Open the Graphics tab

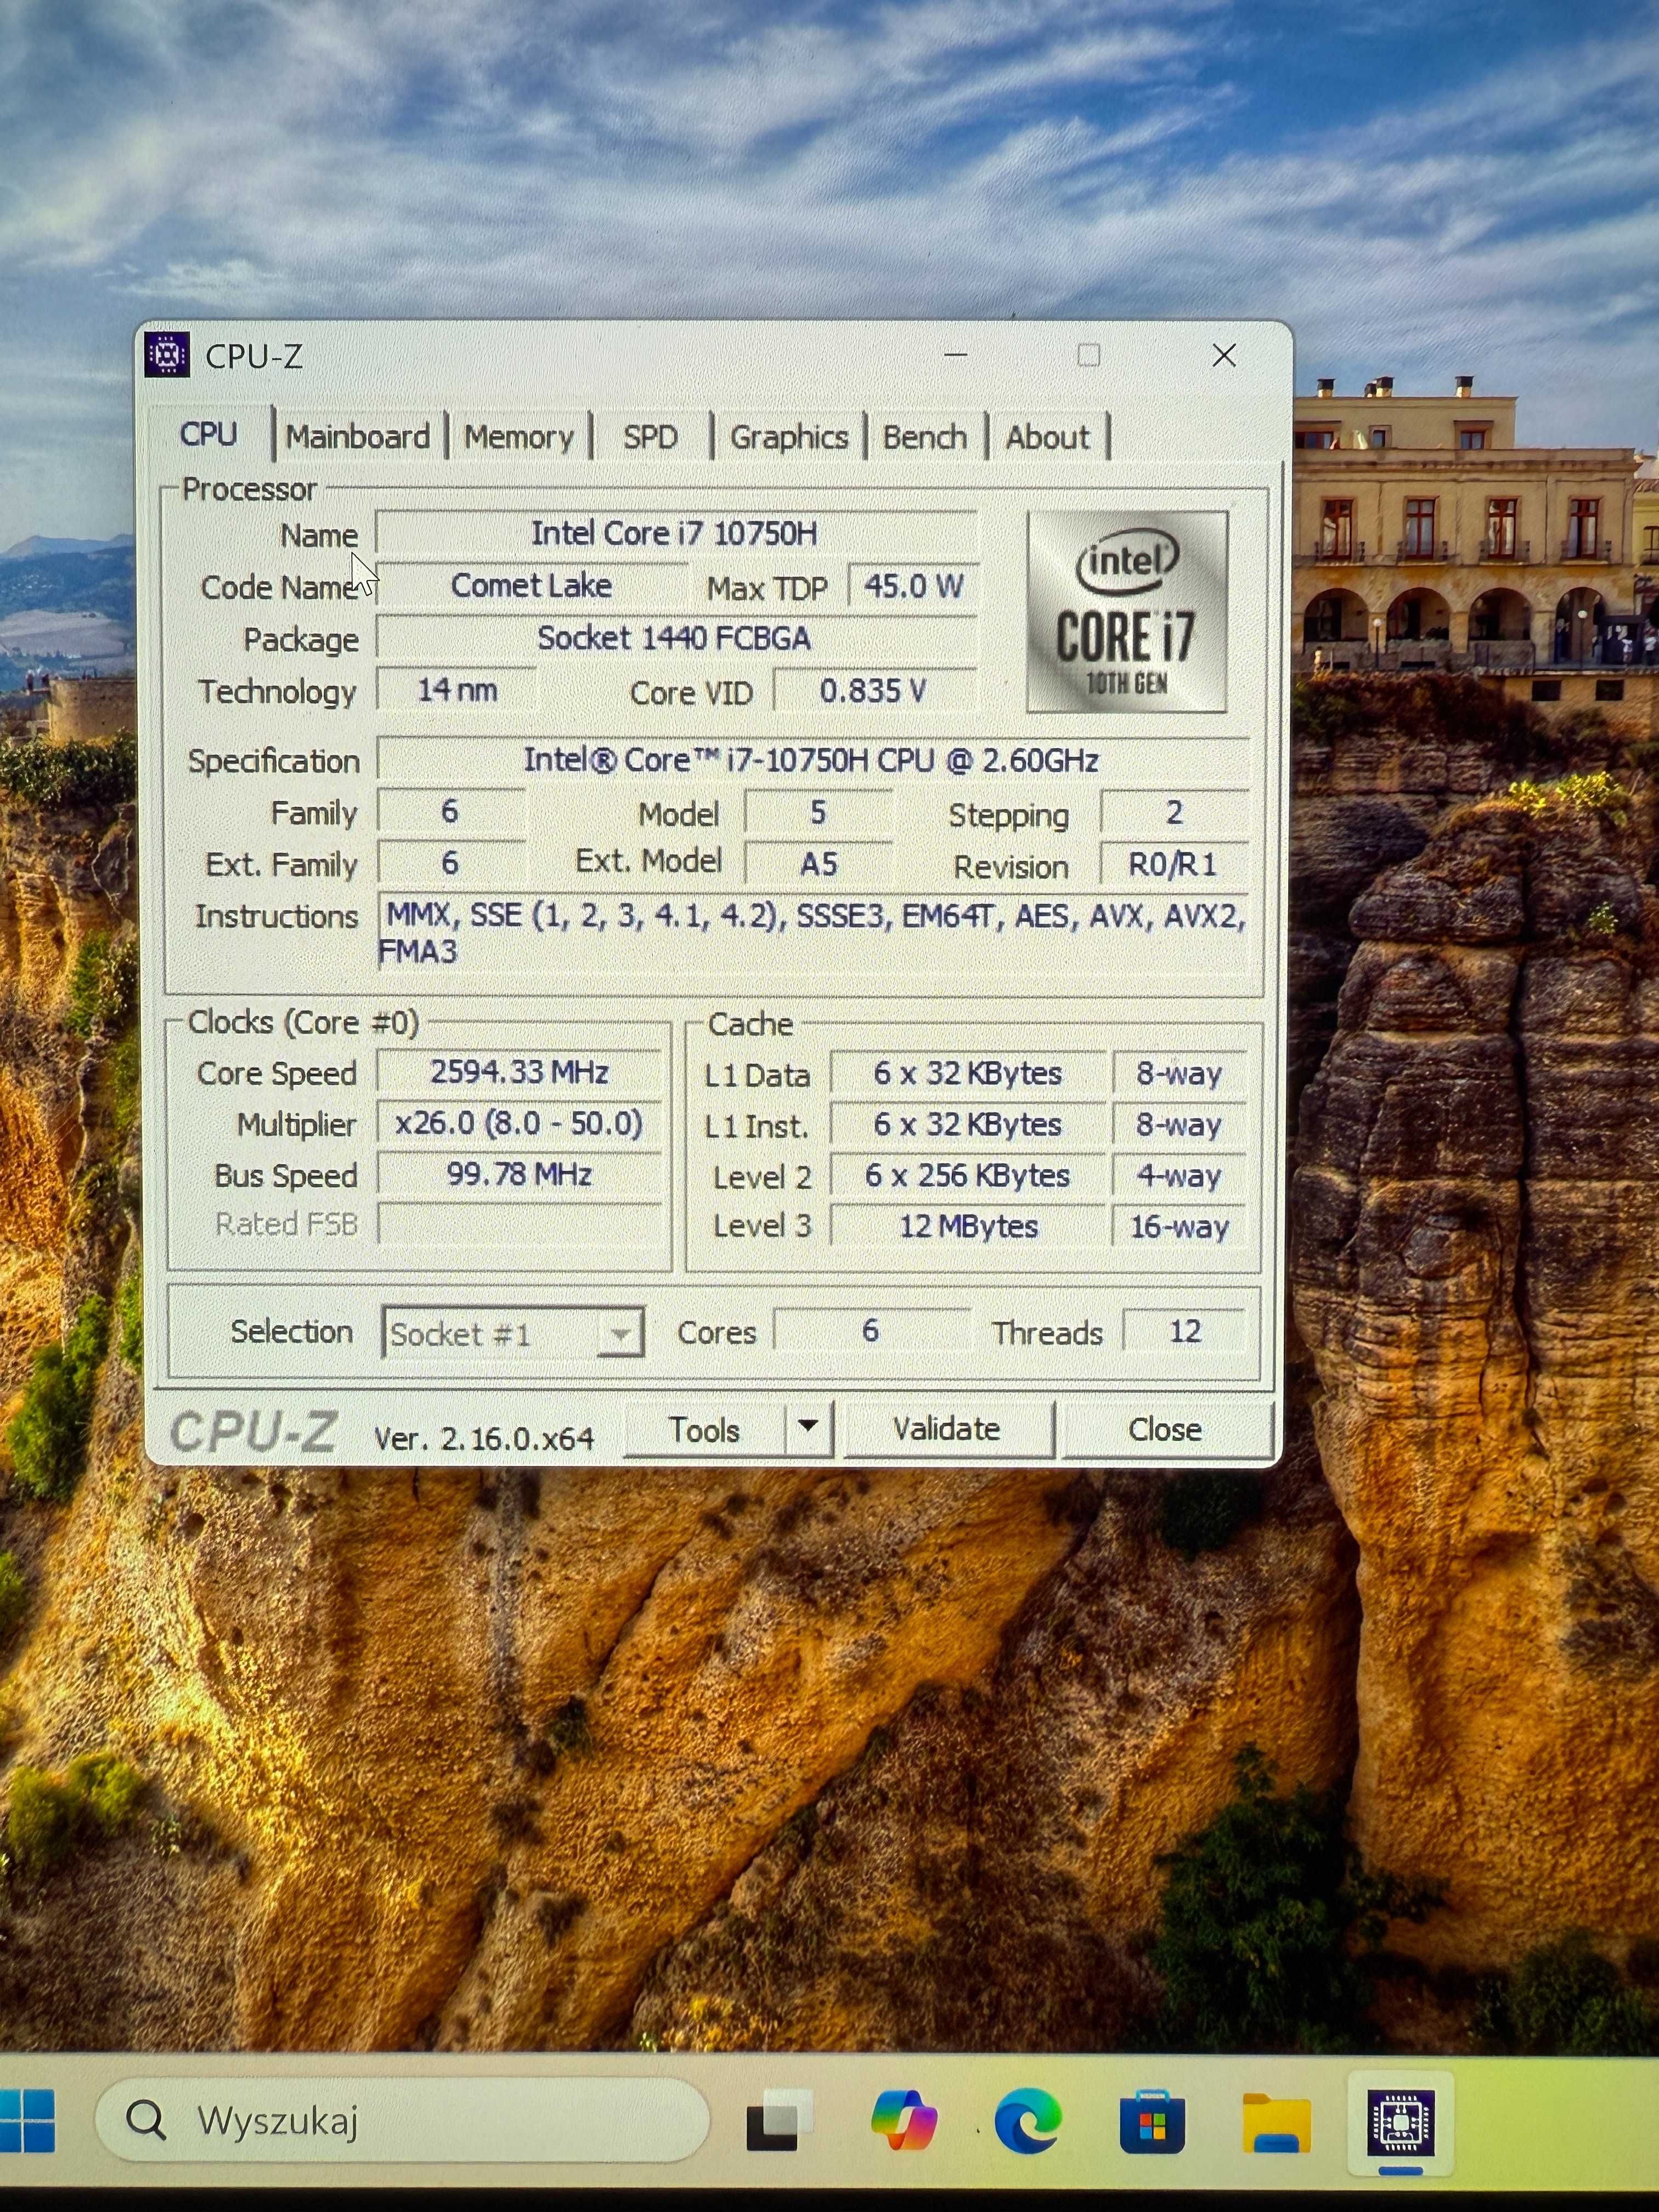click(789, 437)
